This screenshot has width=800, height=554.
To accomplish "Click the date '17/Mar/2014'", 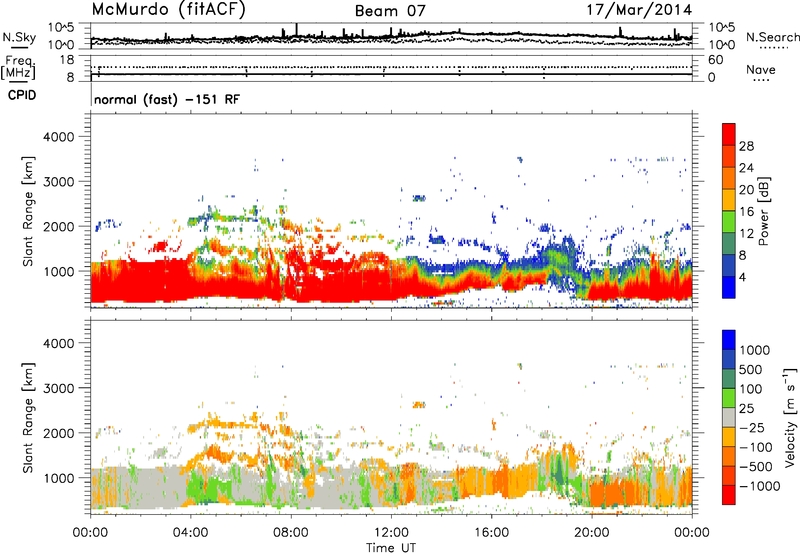I will (x=639, y=10).
